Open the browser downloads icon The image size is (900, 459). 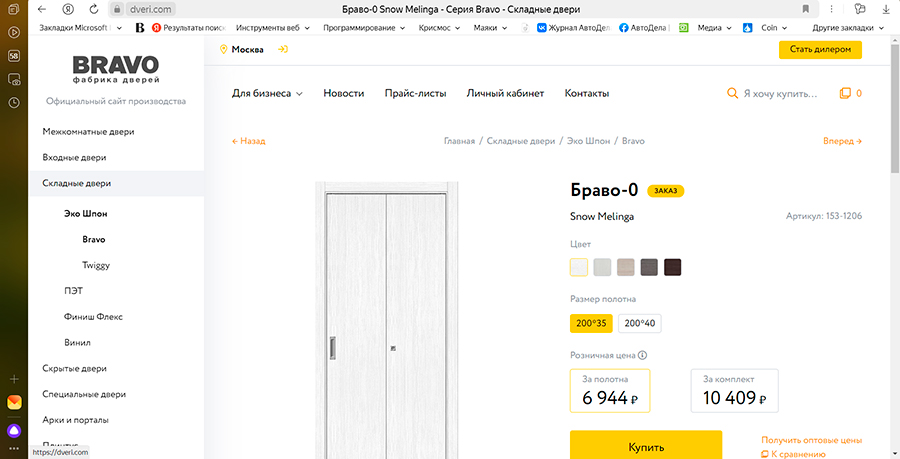[x=886, y=9]
